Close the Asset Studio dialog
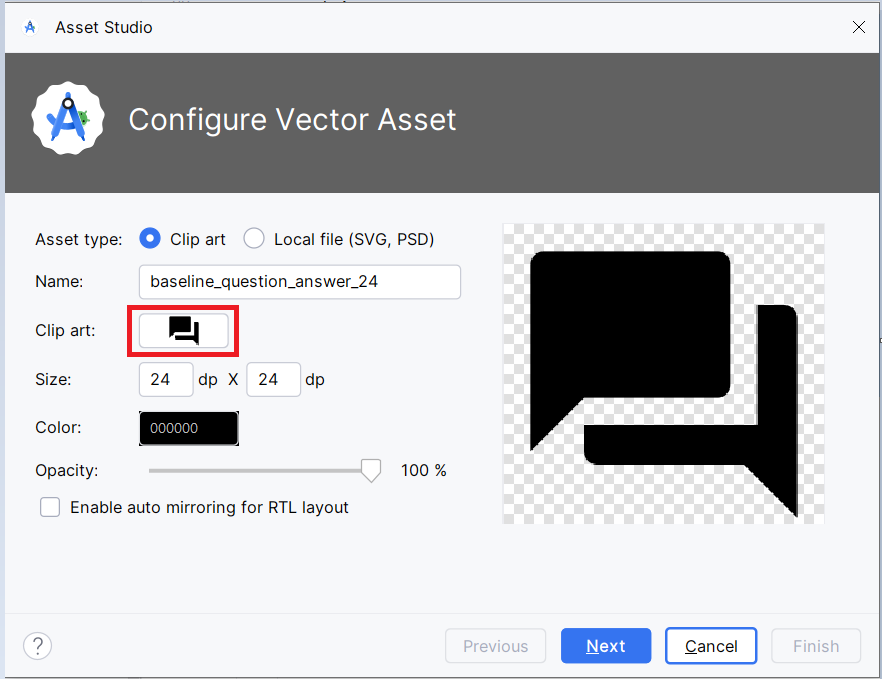The height and width of the screenshot is (679, 882). pyautogui.click(x=858, y=27)
